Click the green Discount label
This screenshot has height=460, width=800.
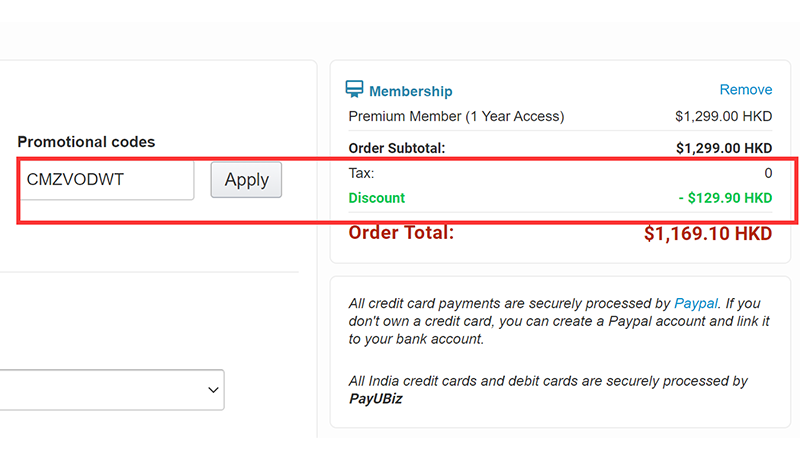(376, 198)
